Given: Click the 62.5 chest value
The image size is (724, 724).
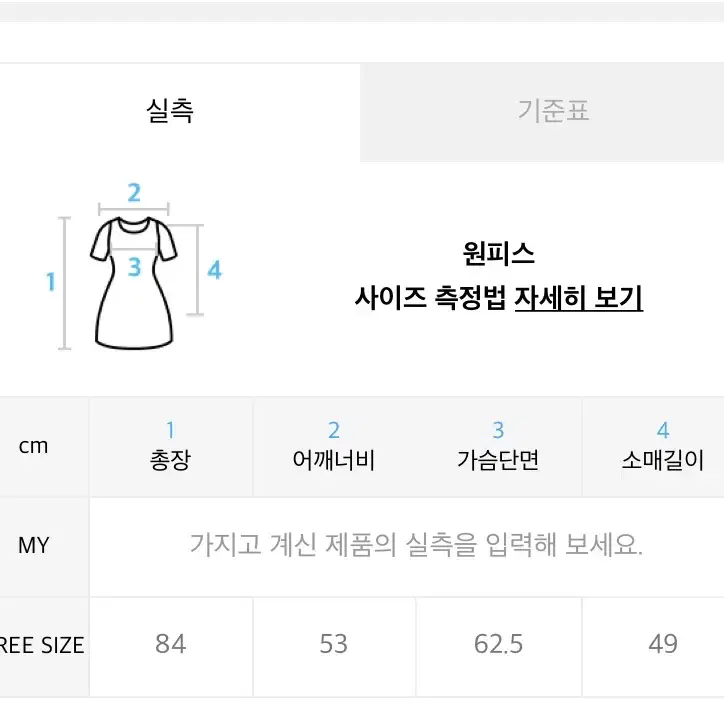Looking at the screenshot, I should pos(498,644).
